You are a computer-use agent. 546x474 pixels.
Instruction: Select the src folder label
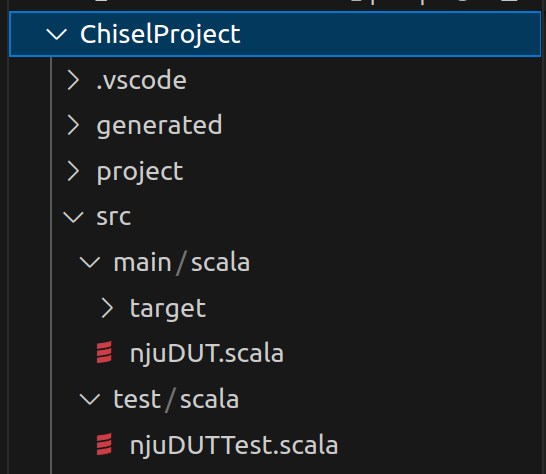[x=114, y=217]
